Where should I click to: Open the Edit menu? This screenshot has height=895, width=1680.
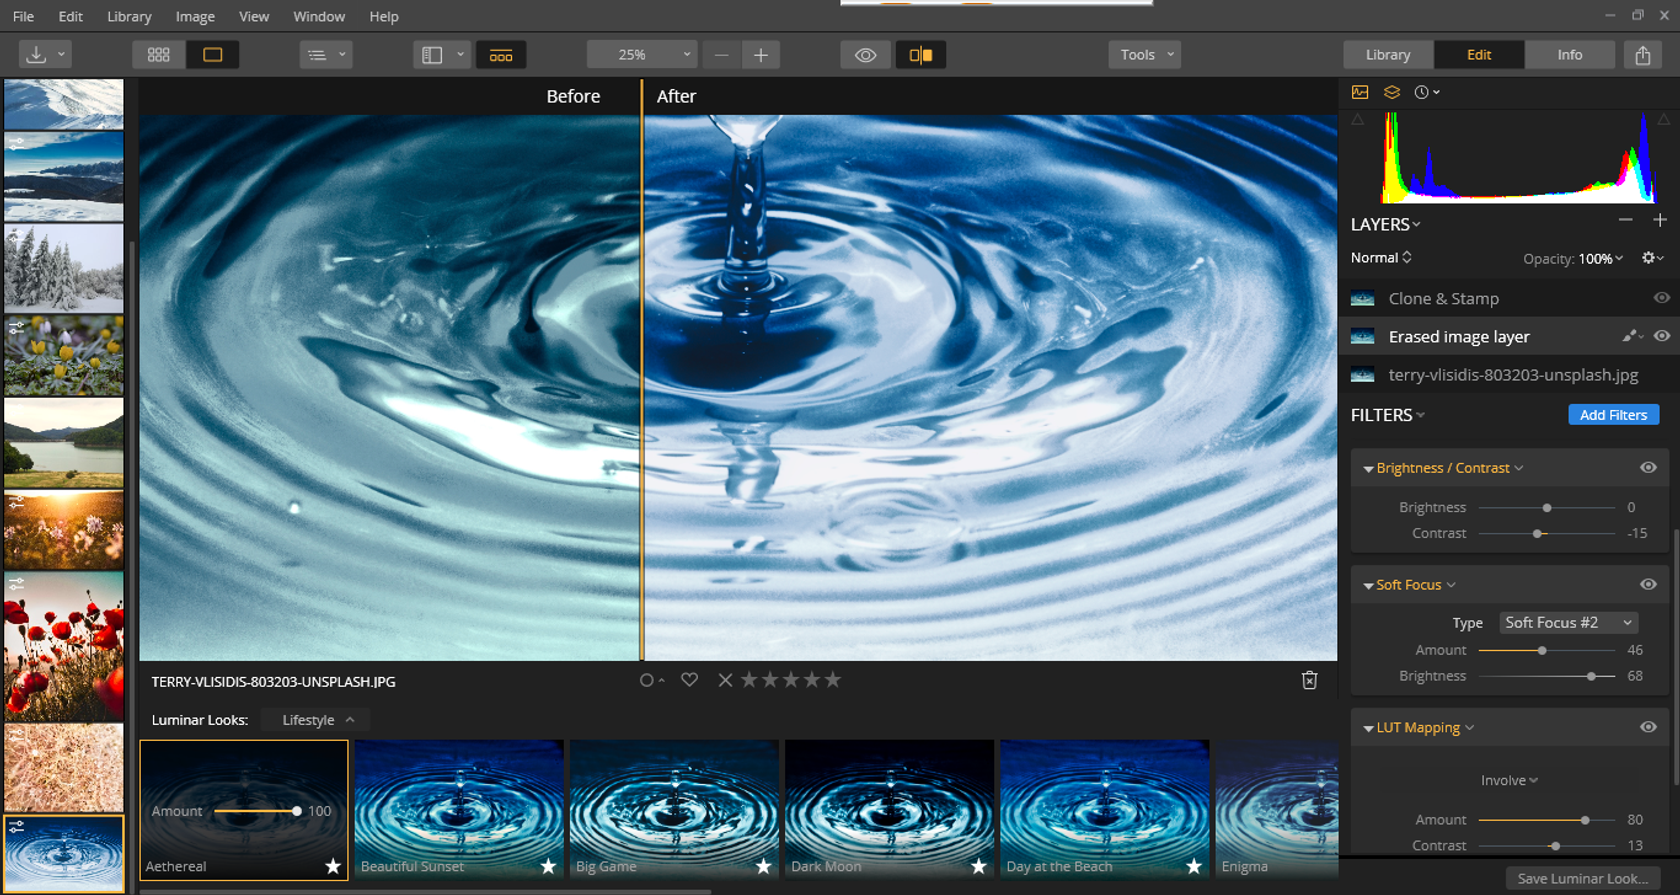click(x=70, y=16)
